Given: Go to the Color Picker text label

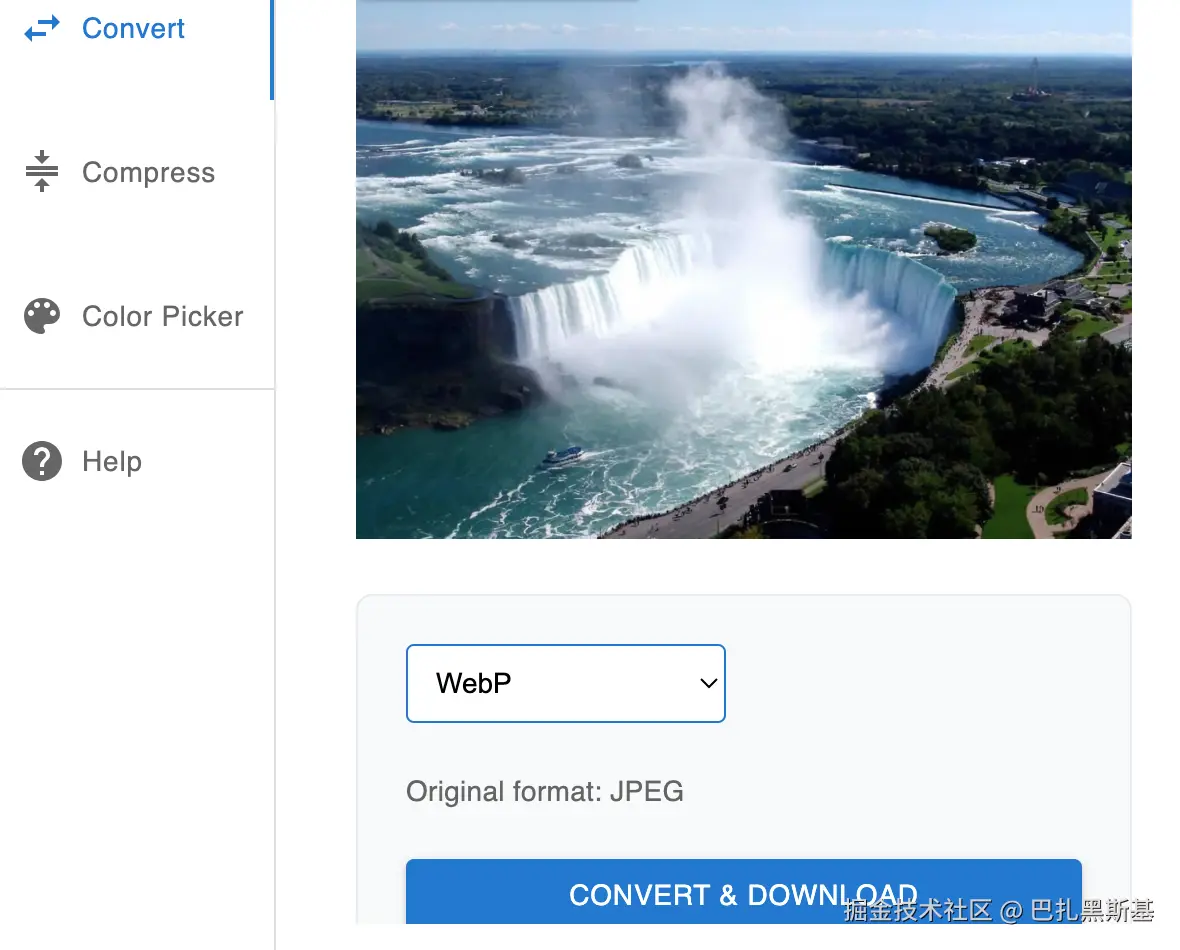Looking at the screenshot, I should (163, 316).
